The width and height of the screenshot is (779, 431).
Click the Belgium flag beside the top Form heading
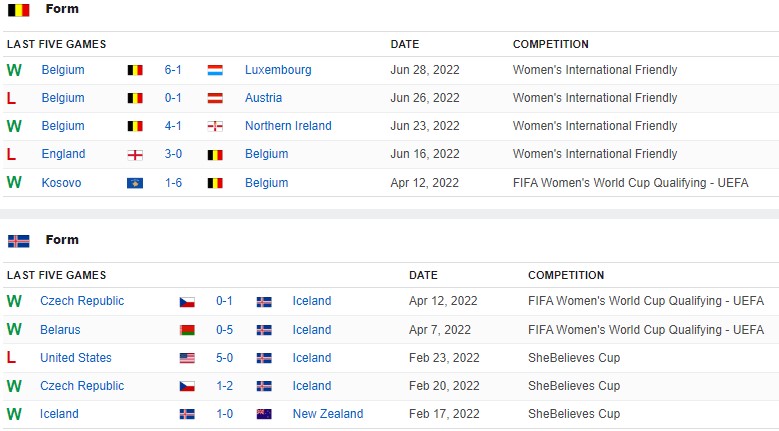(18, 10)
